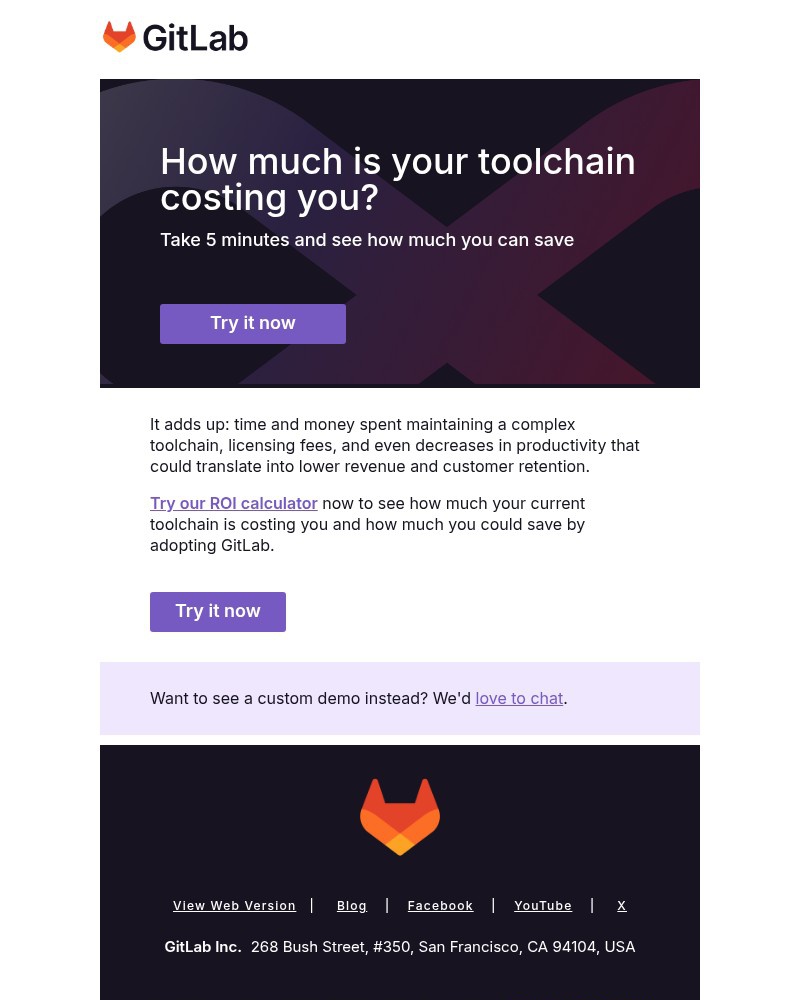Click the GitLab wordmark next to the fox icon

tap(197, 39)
